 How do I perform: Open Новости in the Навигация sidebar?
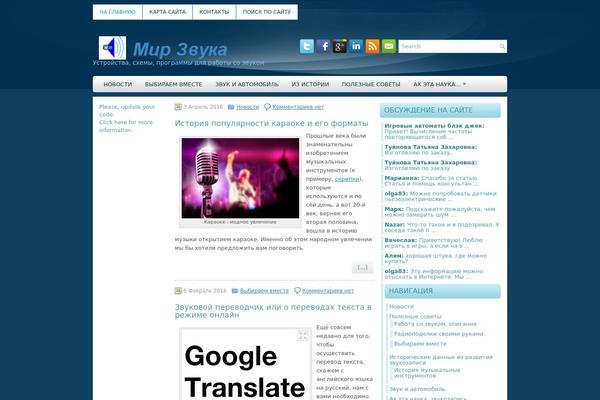coord(401,307)
